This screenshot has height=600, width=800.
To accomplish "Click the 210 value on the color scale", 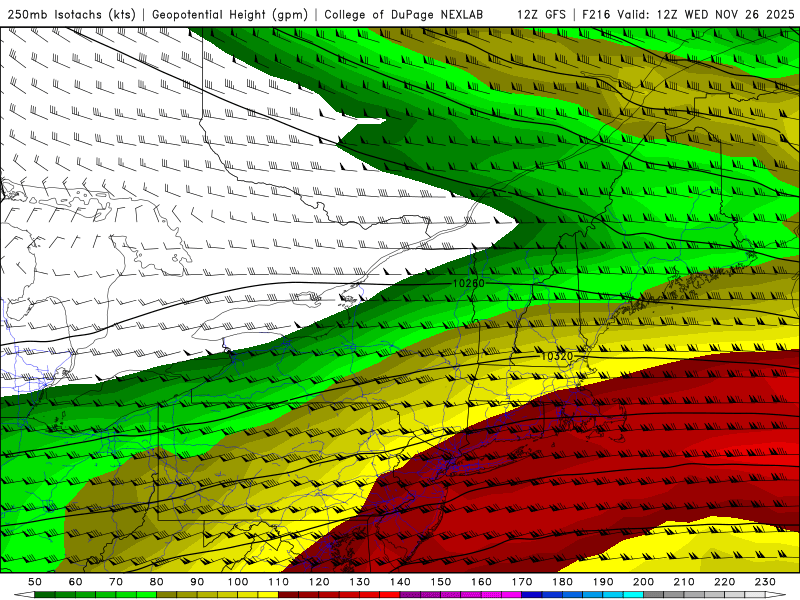I will (684, 582).
